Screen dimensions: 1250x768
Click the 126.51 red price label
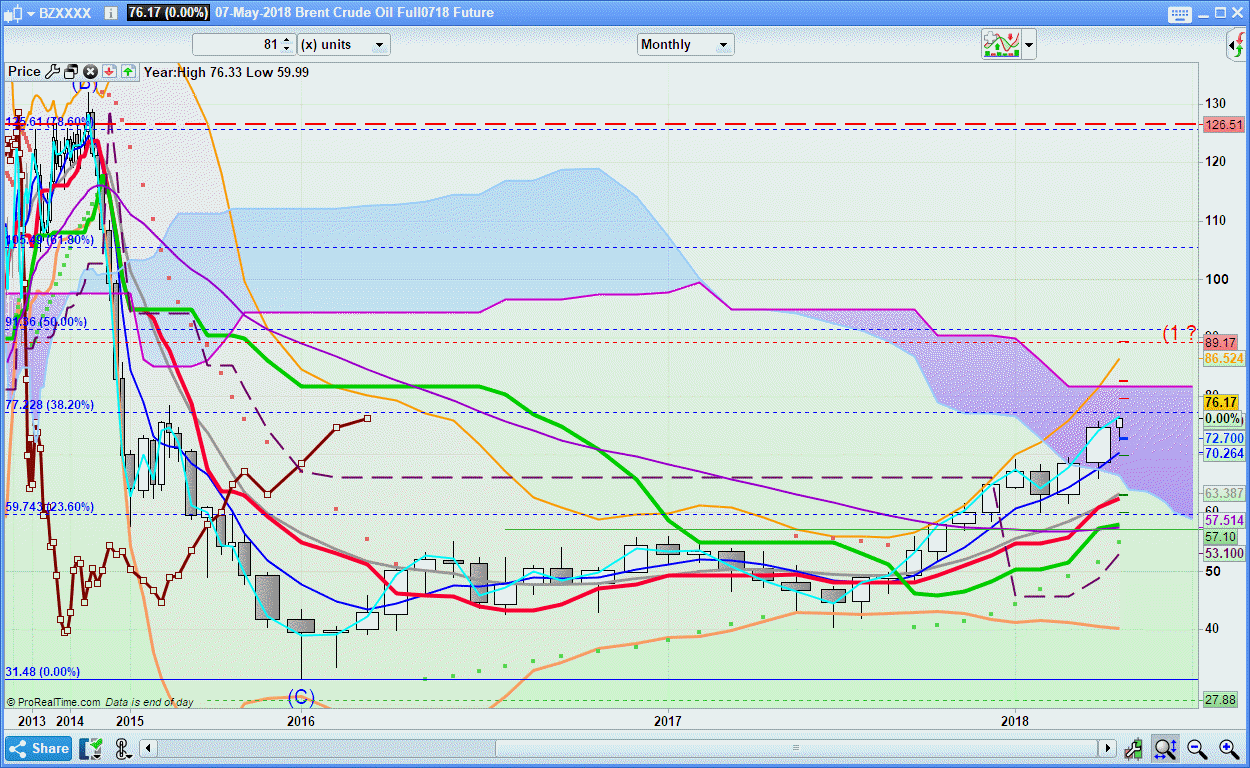pyautogui.click(x=1224, y=125)
